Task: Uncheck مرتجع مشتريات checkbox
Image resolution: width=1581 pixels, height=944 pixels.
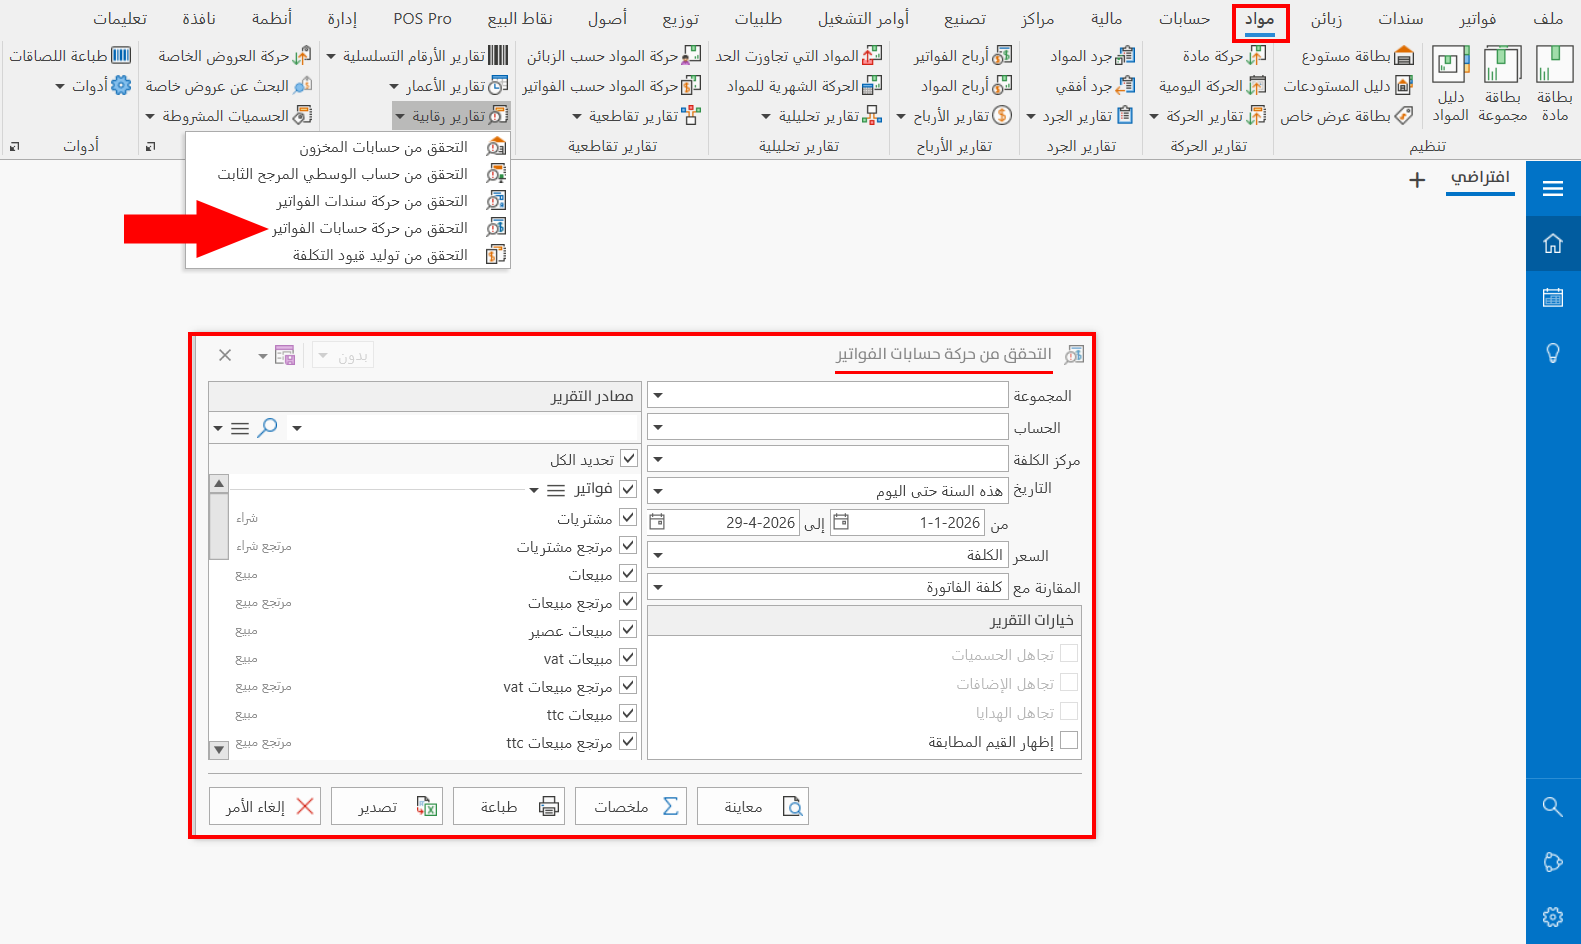Action: tap(628, 545)
